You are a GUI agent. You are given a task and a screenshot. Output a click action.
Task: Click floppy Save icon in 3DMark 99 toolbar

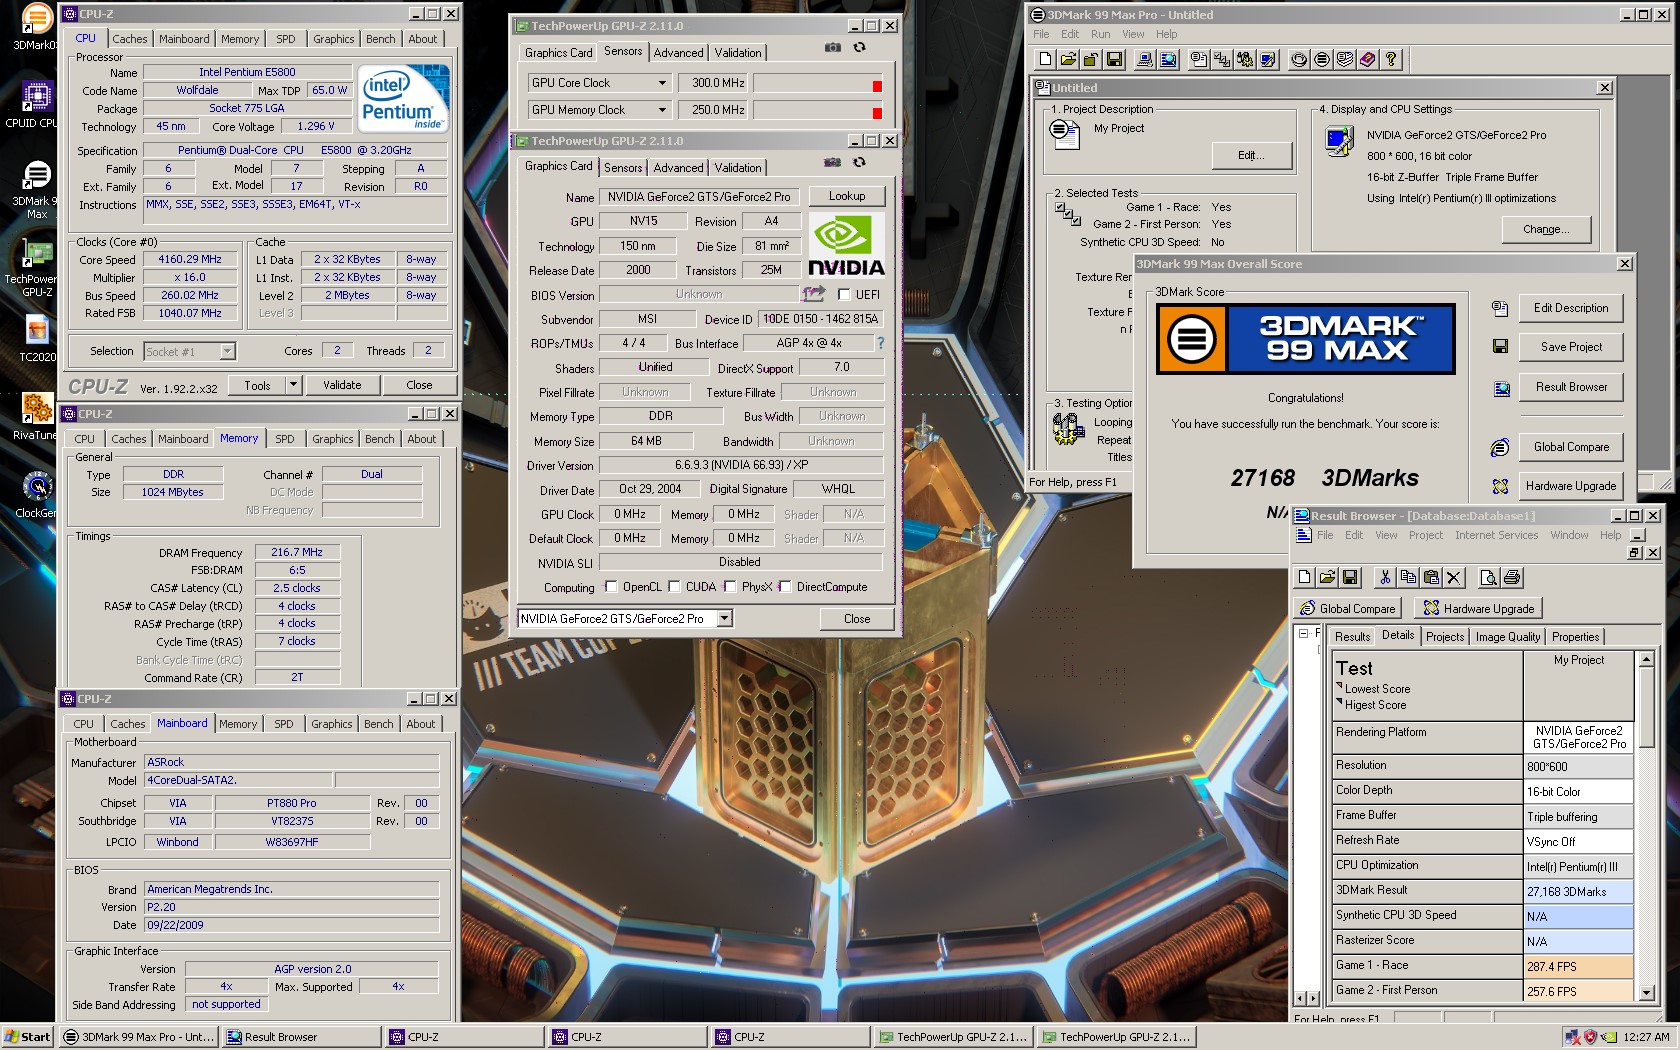1115,60
